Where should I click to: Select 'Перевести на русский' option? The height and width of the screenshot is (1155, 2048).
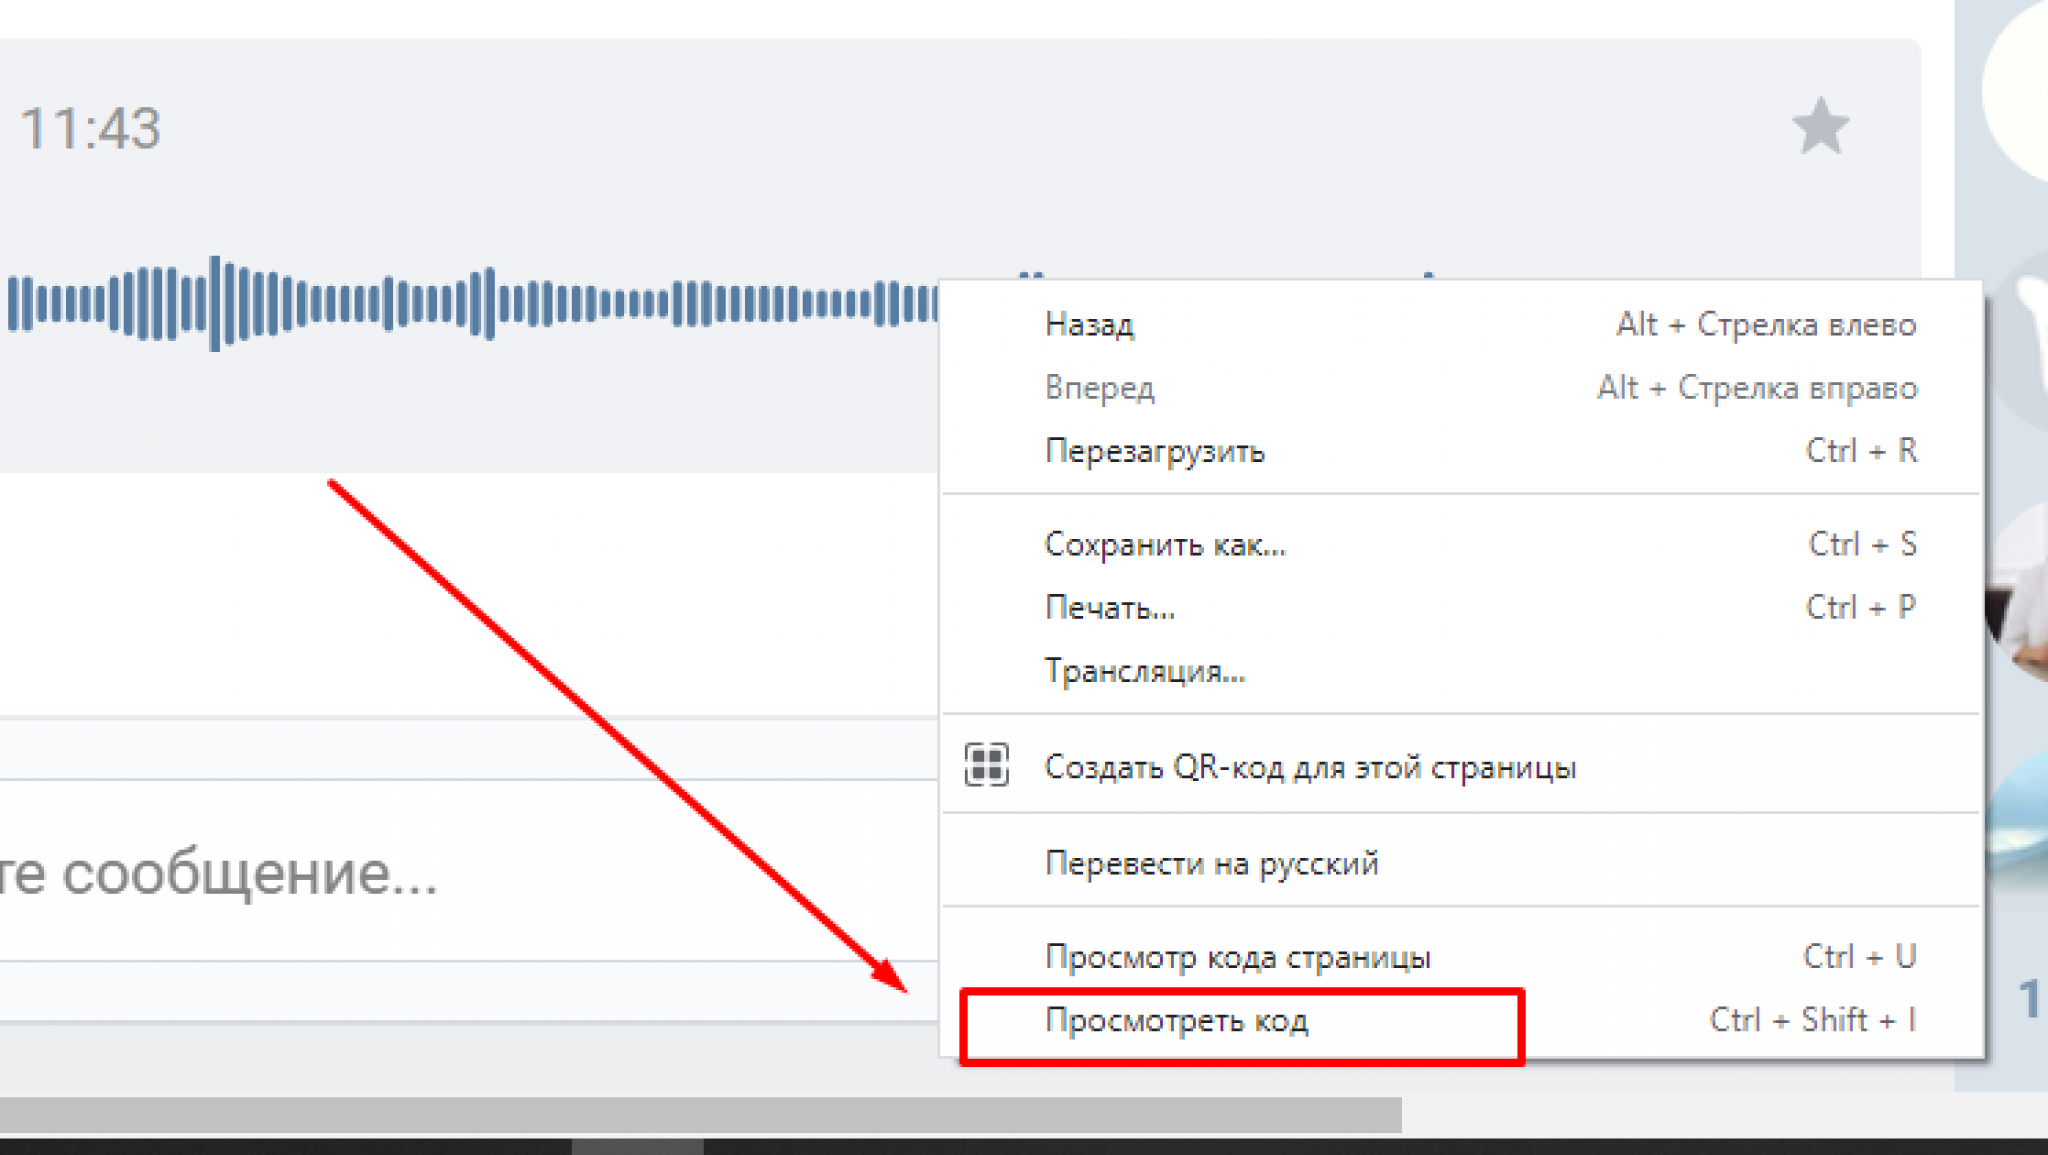1461,863
